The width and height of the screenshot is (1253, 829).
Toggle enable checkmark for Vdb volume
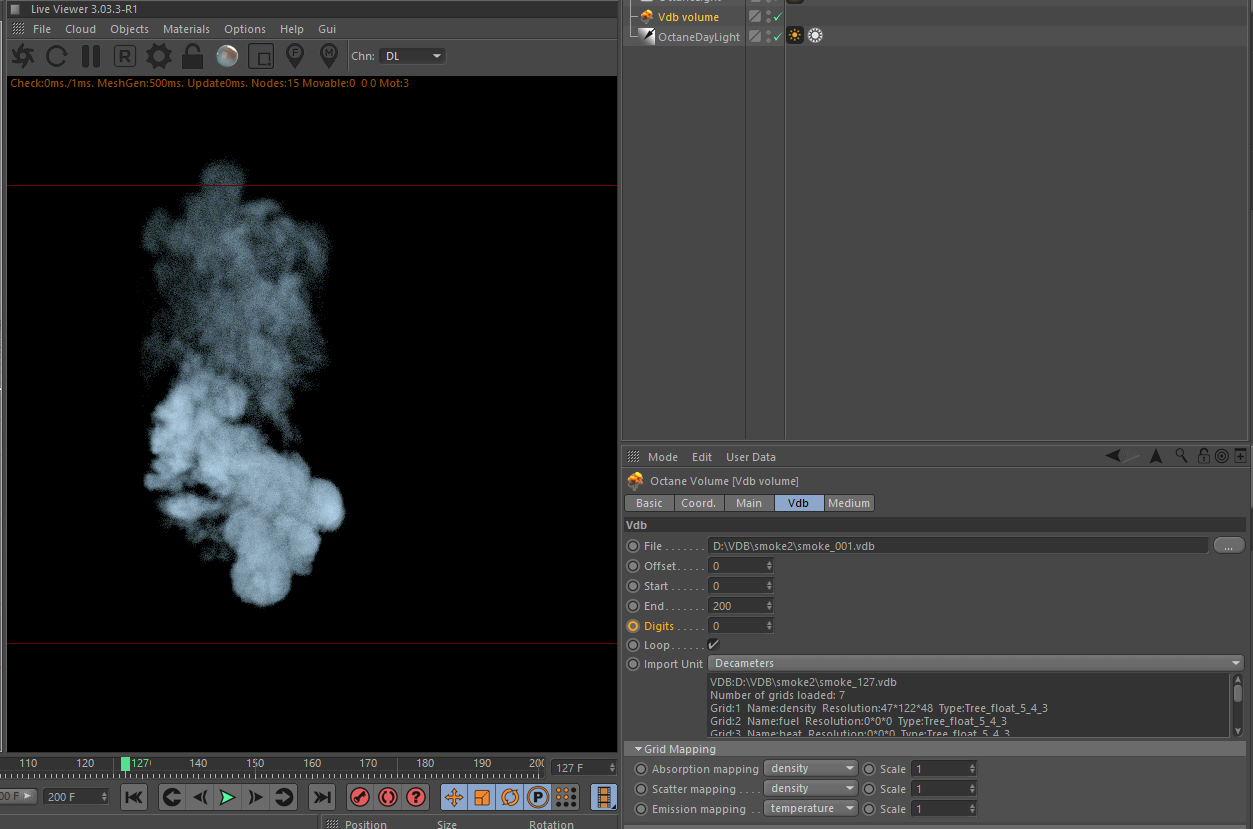pos(777,17)
